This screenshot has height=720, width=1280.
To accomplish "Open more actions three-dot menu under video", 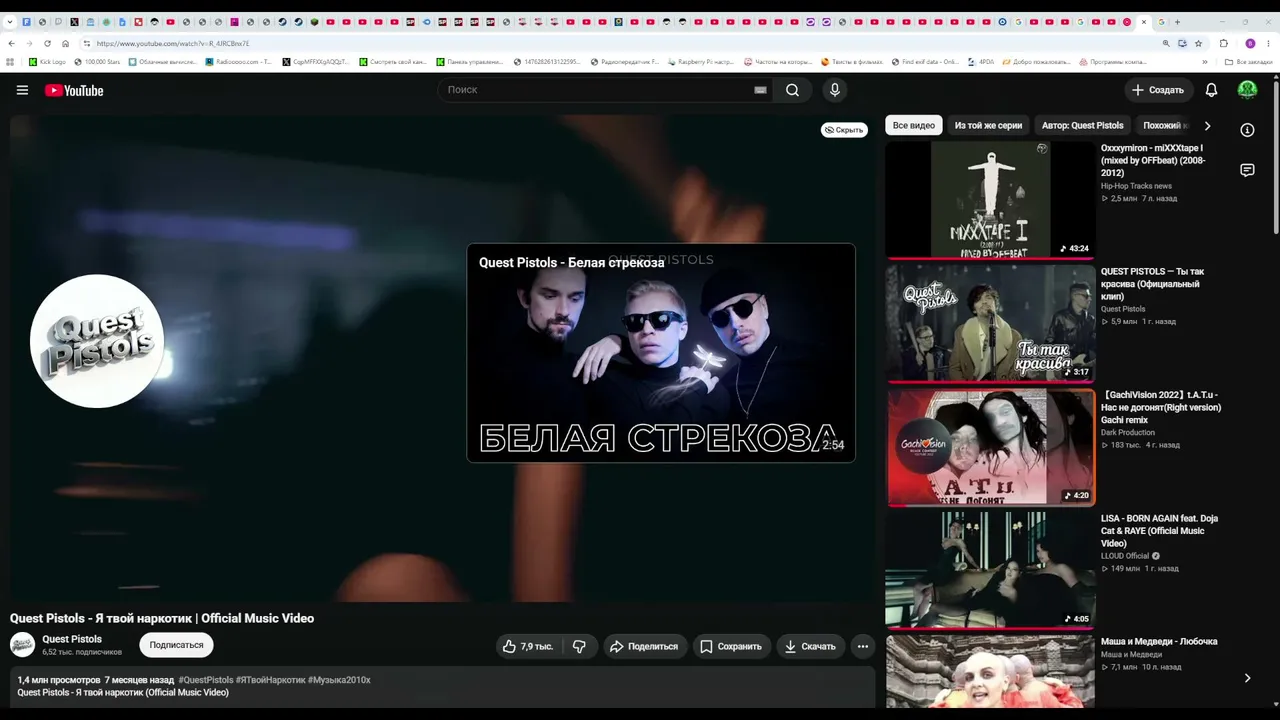I will click(863, 646).
